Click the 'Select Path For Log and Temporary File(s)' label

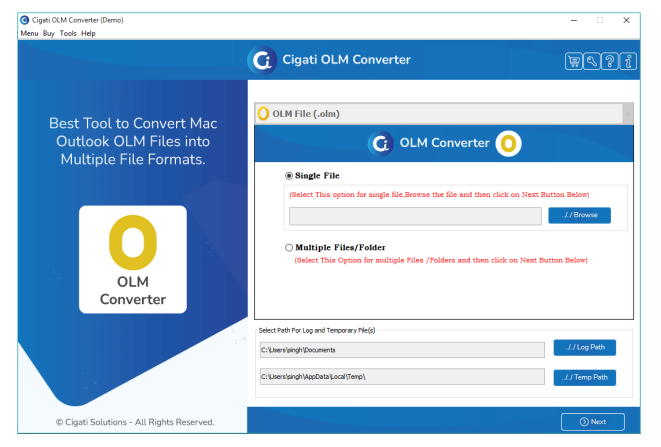click(317, 330)
